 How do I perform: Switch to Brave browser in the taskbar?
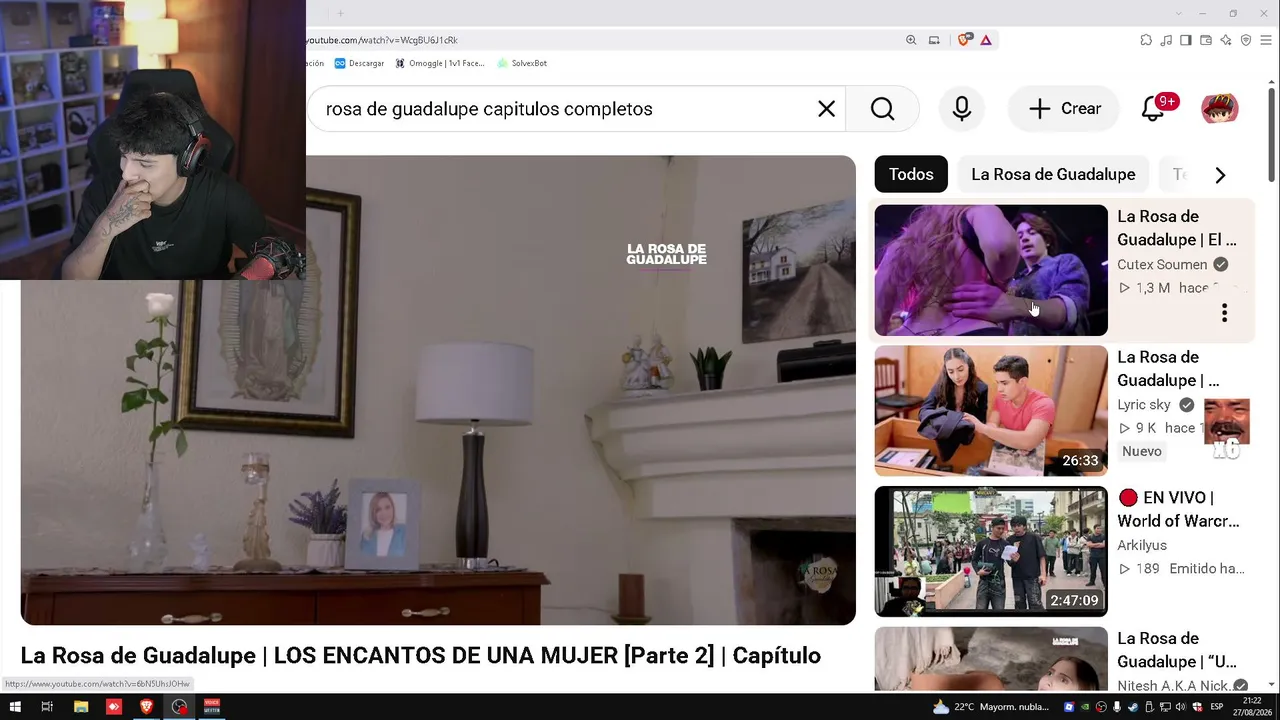(147, 707)
